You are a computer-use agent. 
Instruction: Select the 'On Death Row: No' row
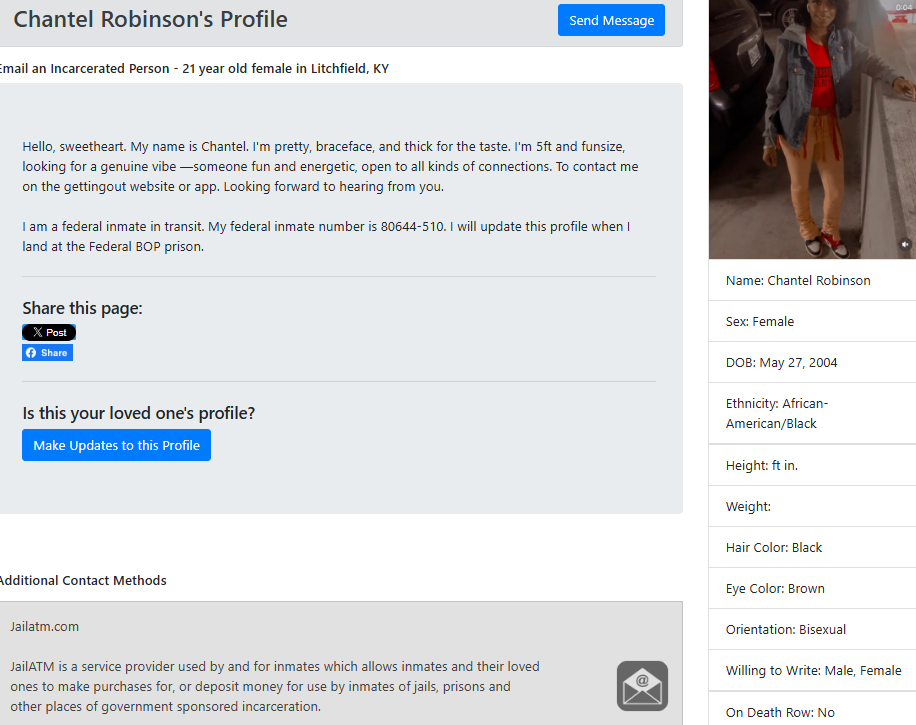(x=812, y=709)
